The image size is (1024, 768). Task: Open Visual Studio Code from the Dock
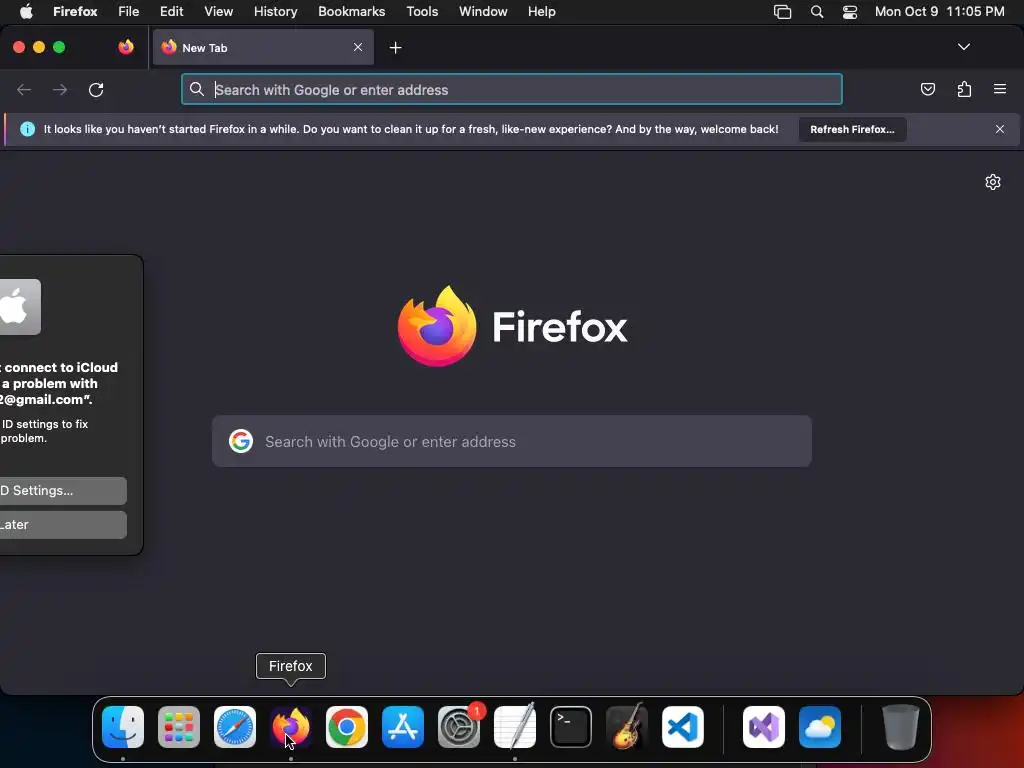click(x=683, y=727)
